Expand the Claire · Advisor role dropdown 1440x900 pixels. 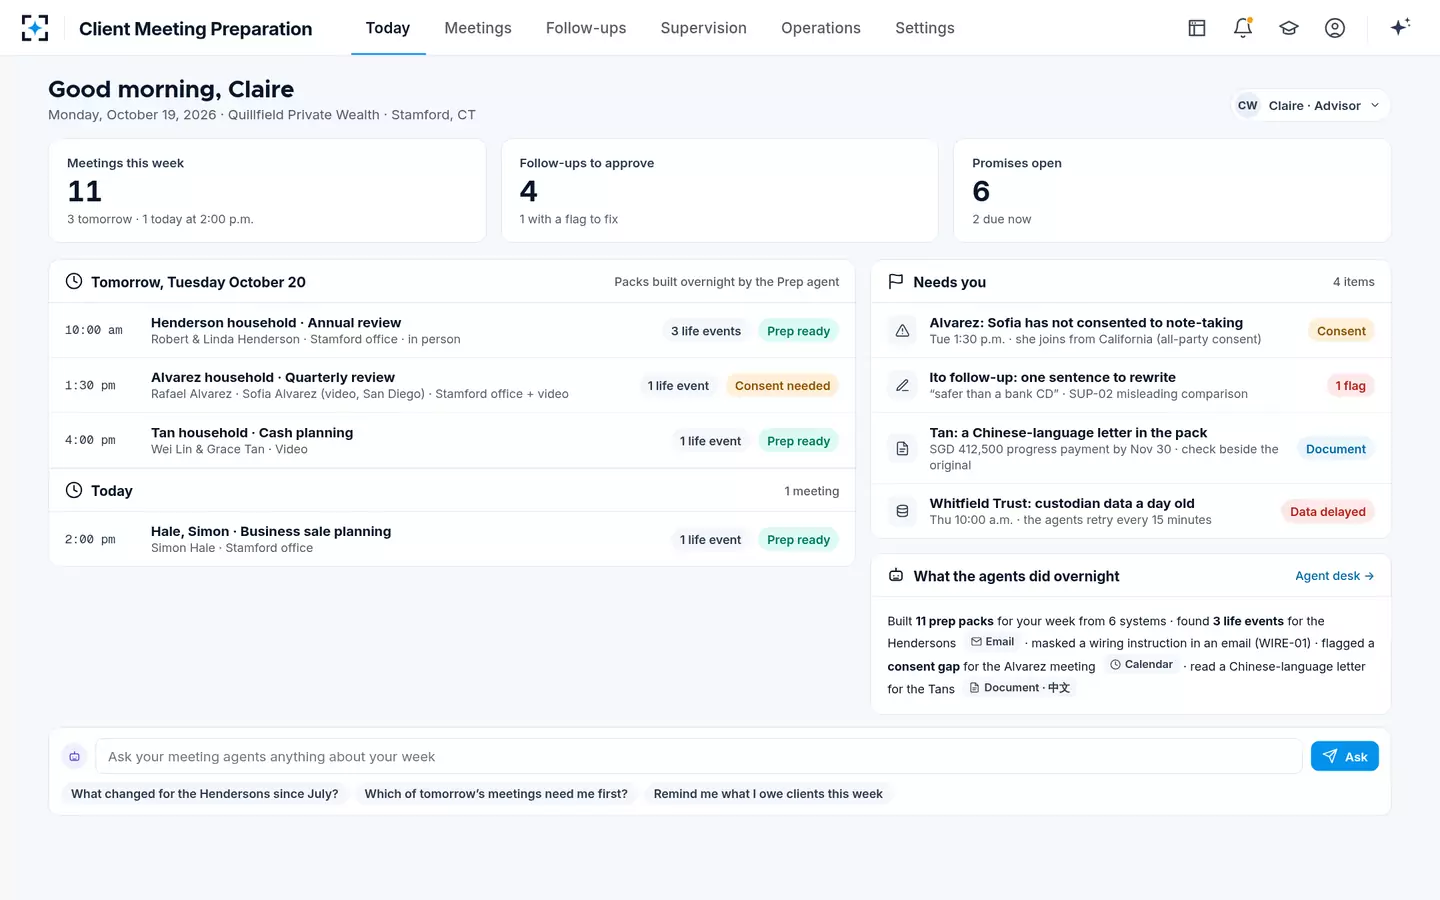(1310, 106)
